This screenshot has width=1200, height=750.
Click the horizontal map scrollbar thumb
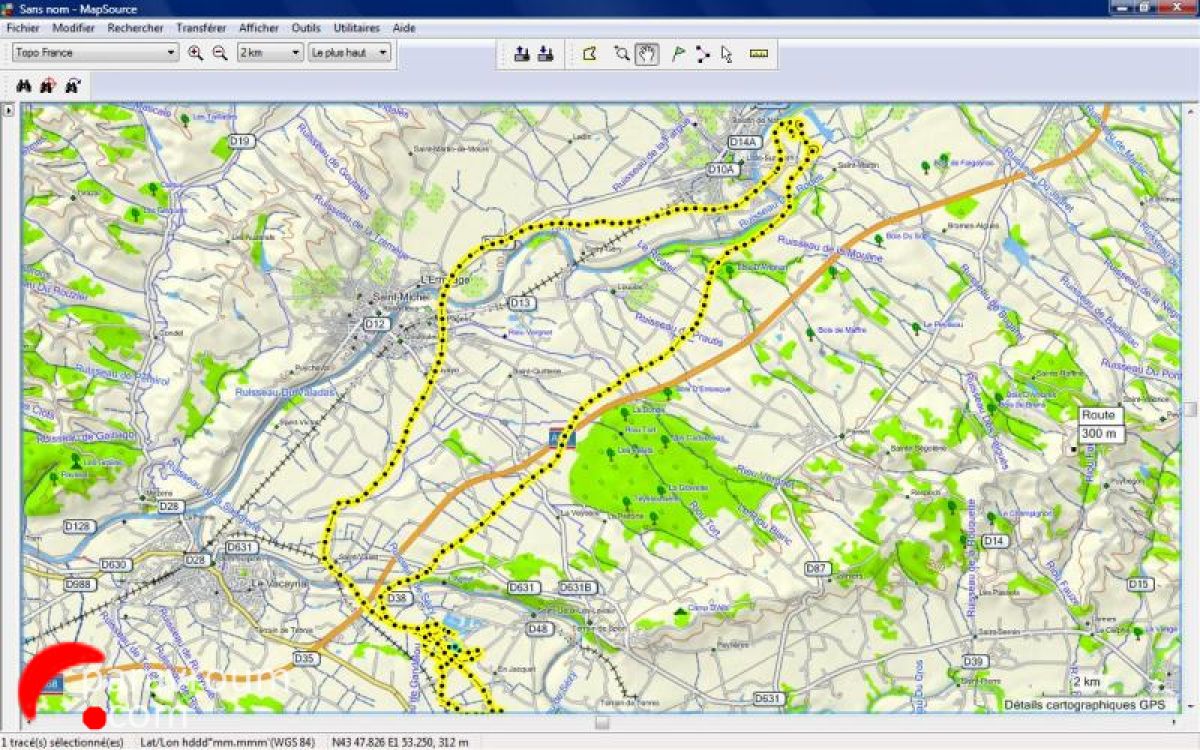601,721
